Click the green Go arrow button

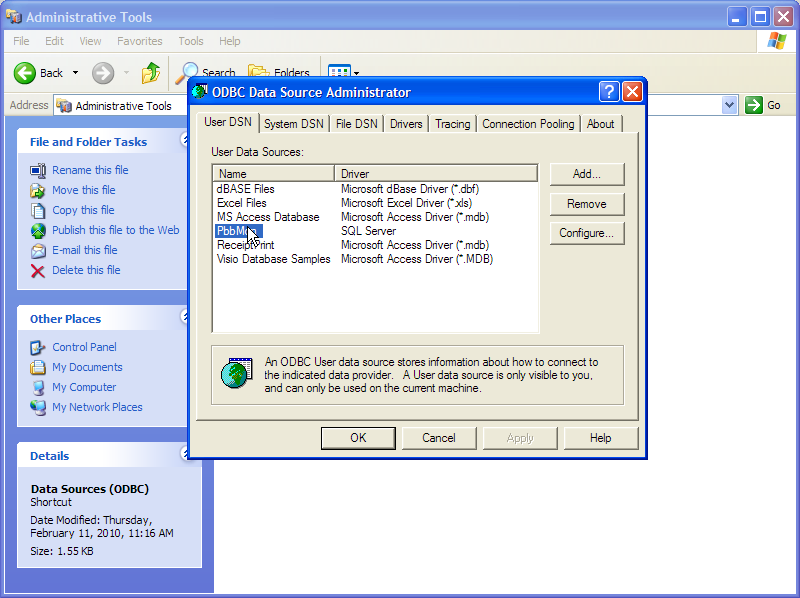pos(754,105)
